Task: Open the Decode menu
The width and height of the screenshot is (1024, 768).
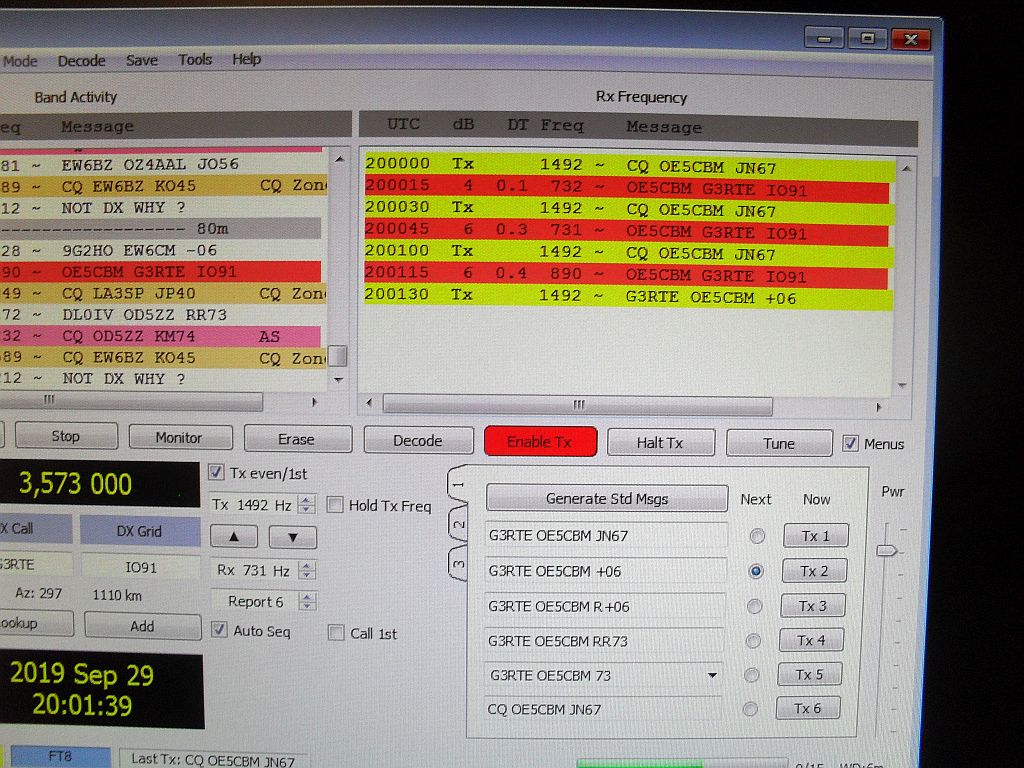Action: 81,60
